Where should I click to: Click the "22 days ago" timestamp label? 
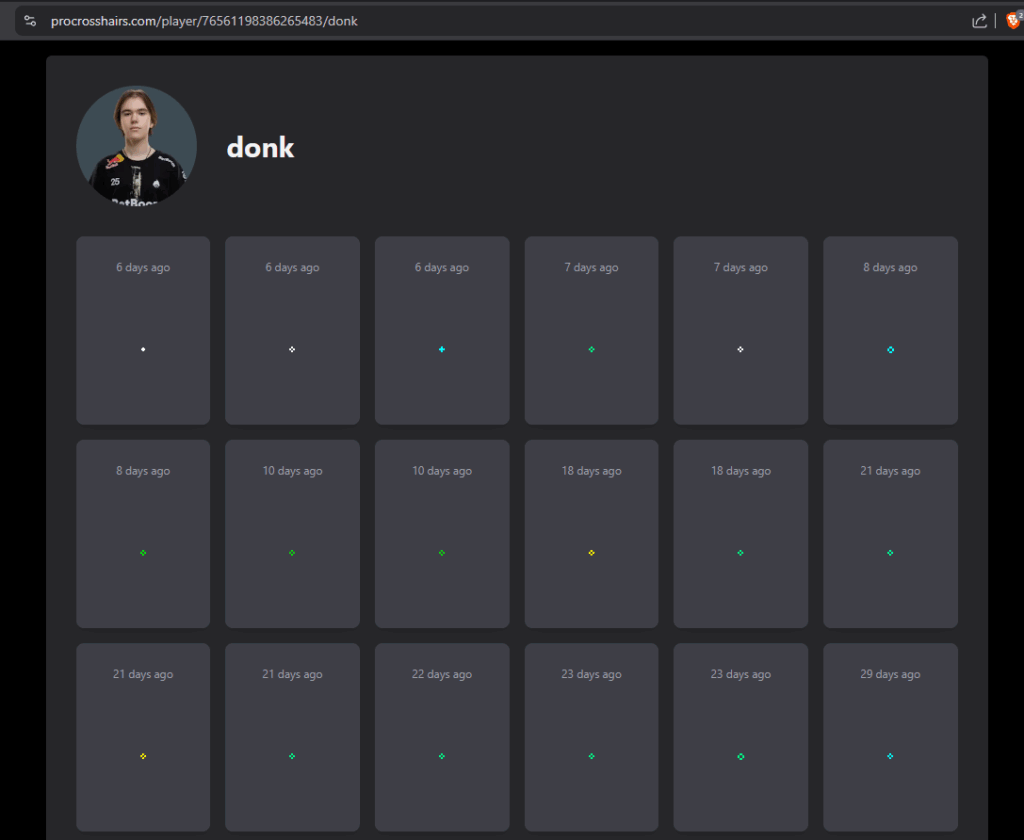pos(441,675)
